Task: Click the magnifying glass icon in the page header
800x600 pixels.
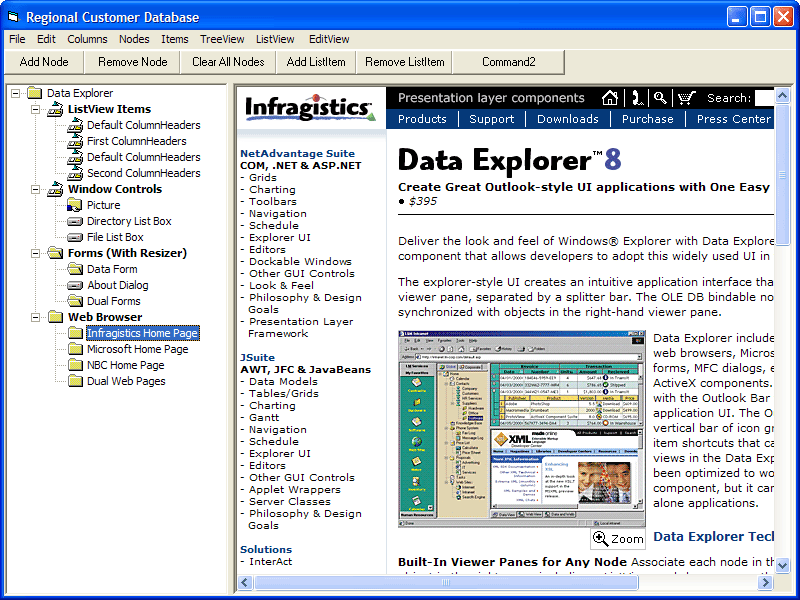Action: pos(660,98)
